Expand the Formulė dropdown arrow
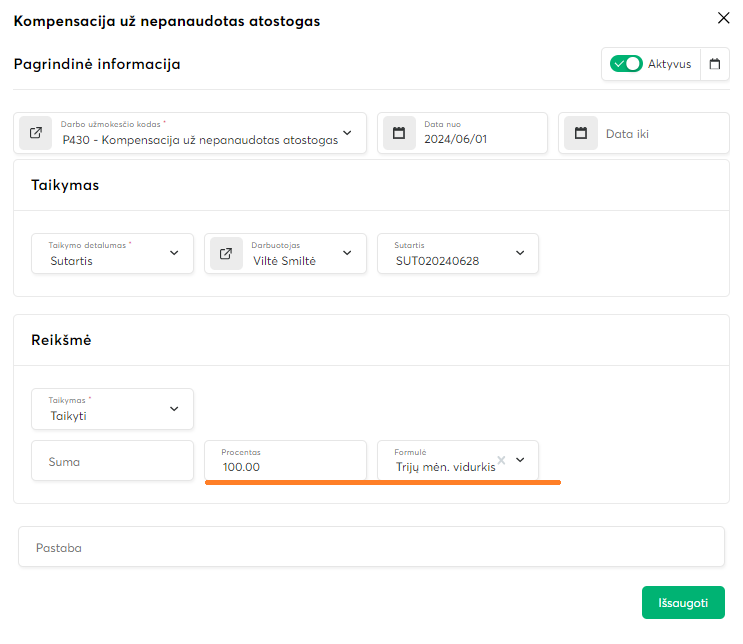This screenshot has height=644, width=743. pos(520,460)
